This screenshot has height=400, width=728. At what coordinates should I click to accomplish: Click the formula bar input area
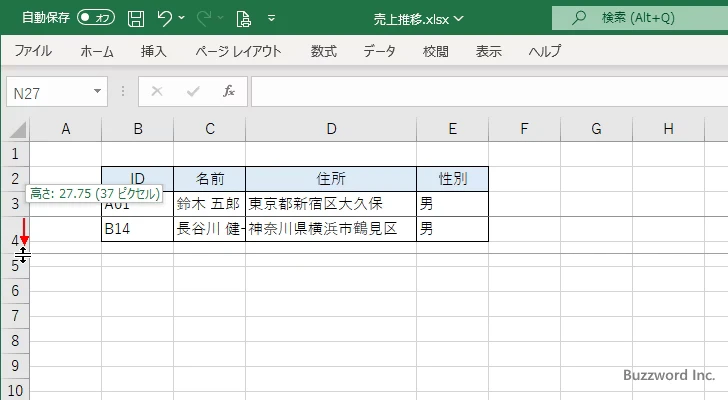click(480, 92)
